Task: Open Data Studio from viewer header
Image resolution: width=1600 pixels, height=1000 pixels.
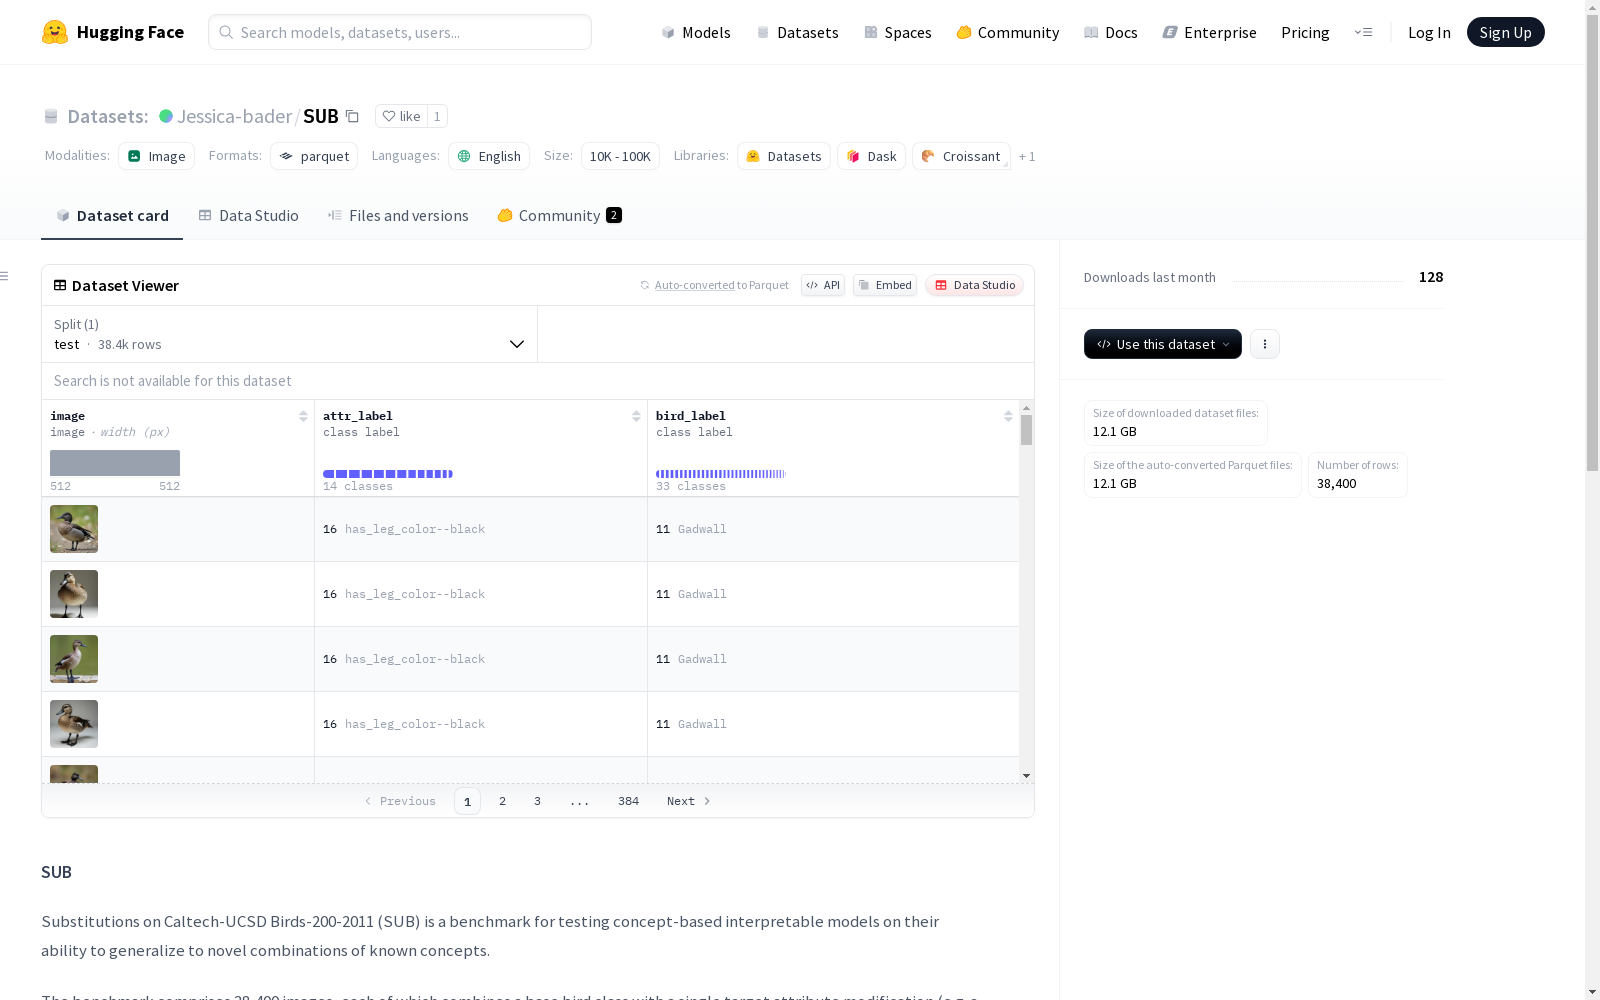Action: coord(975,285)
